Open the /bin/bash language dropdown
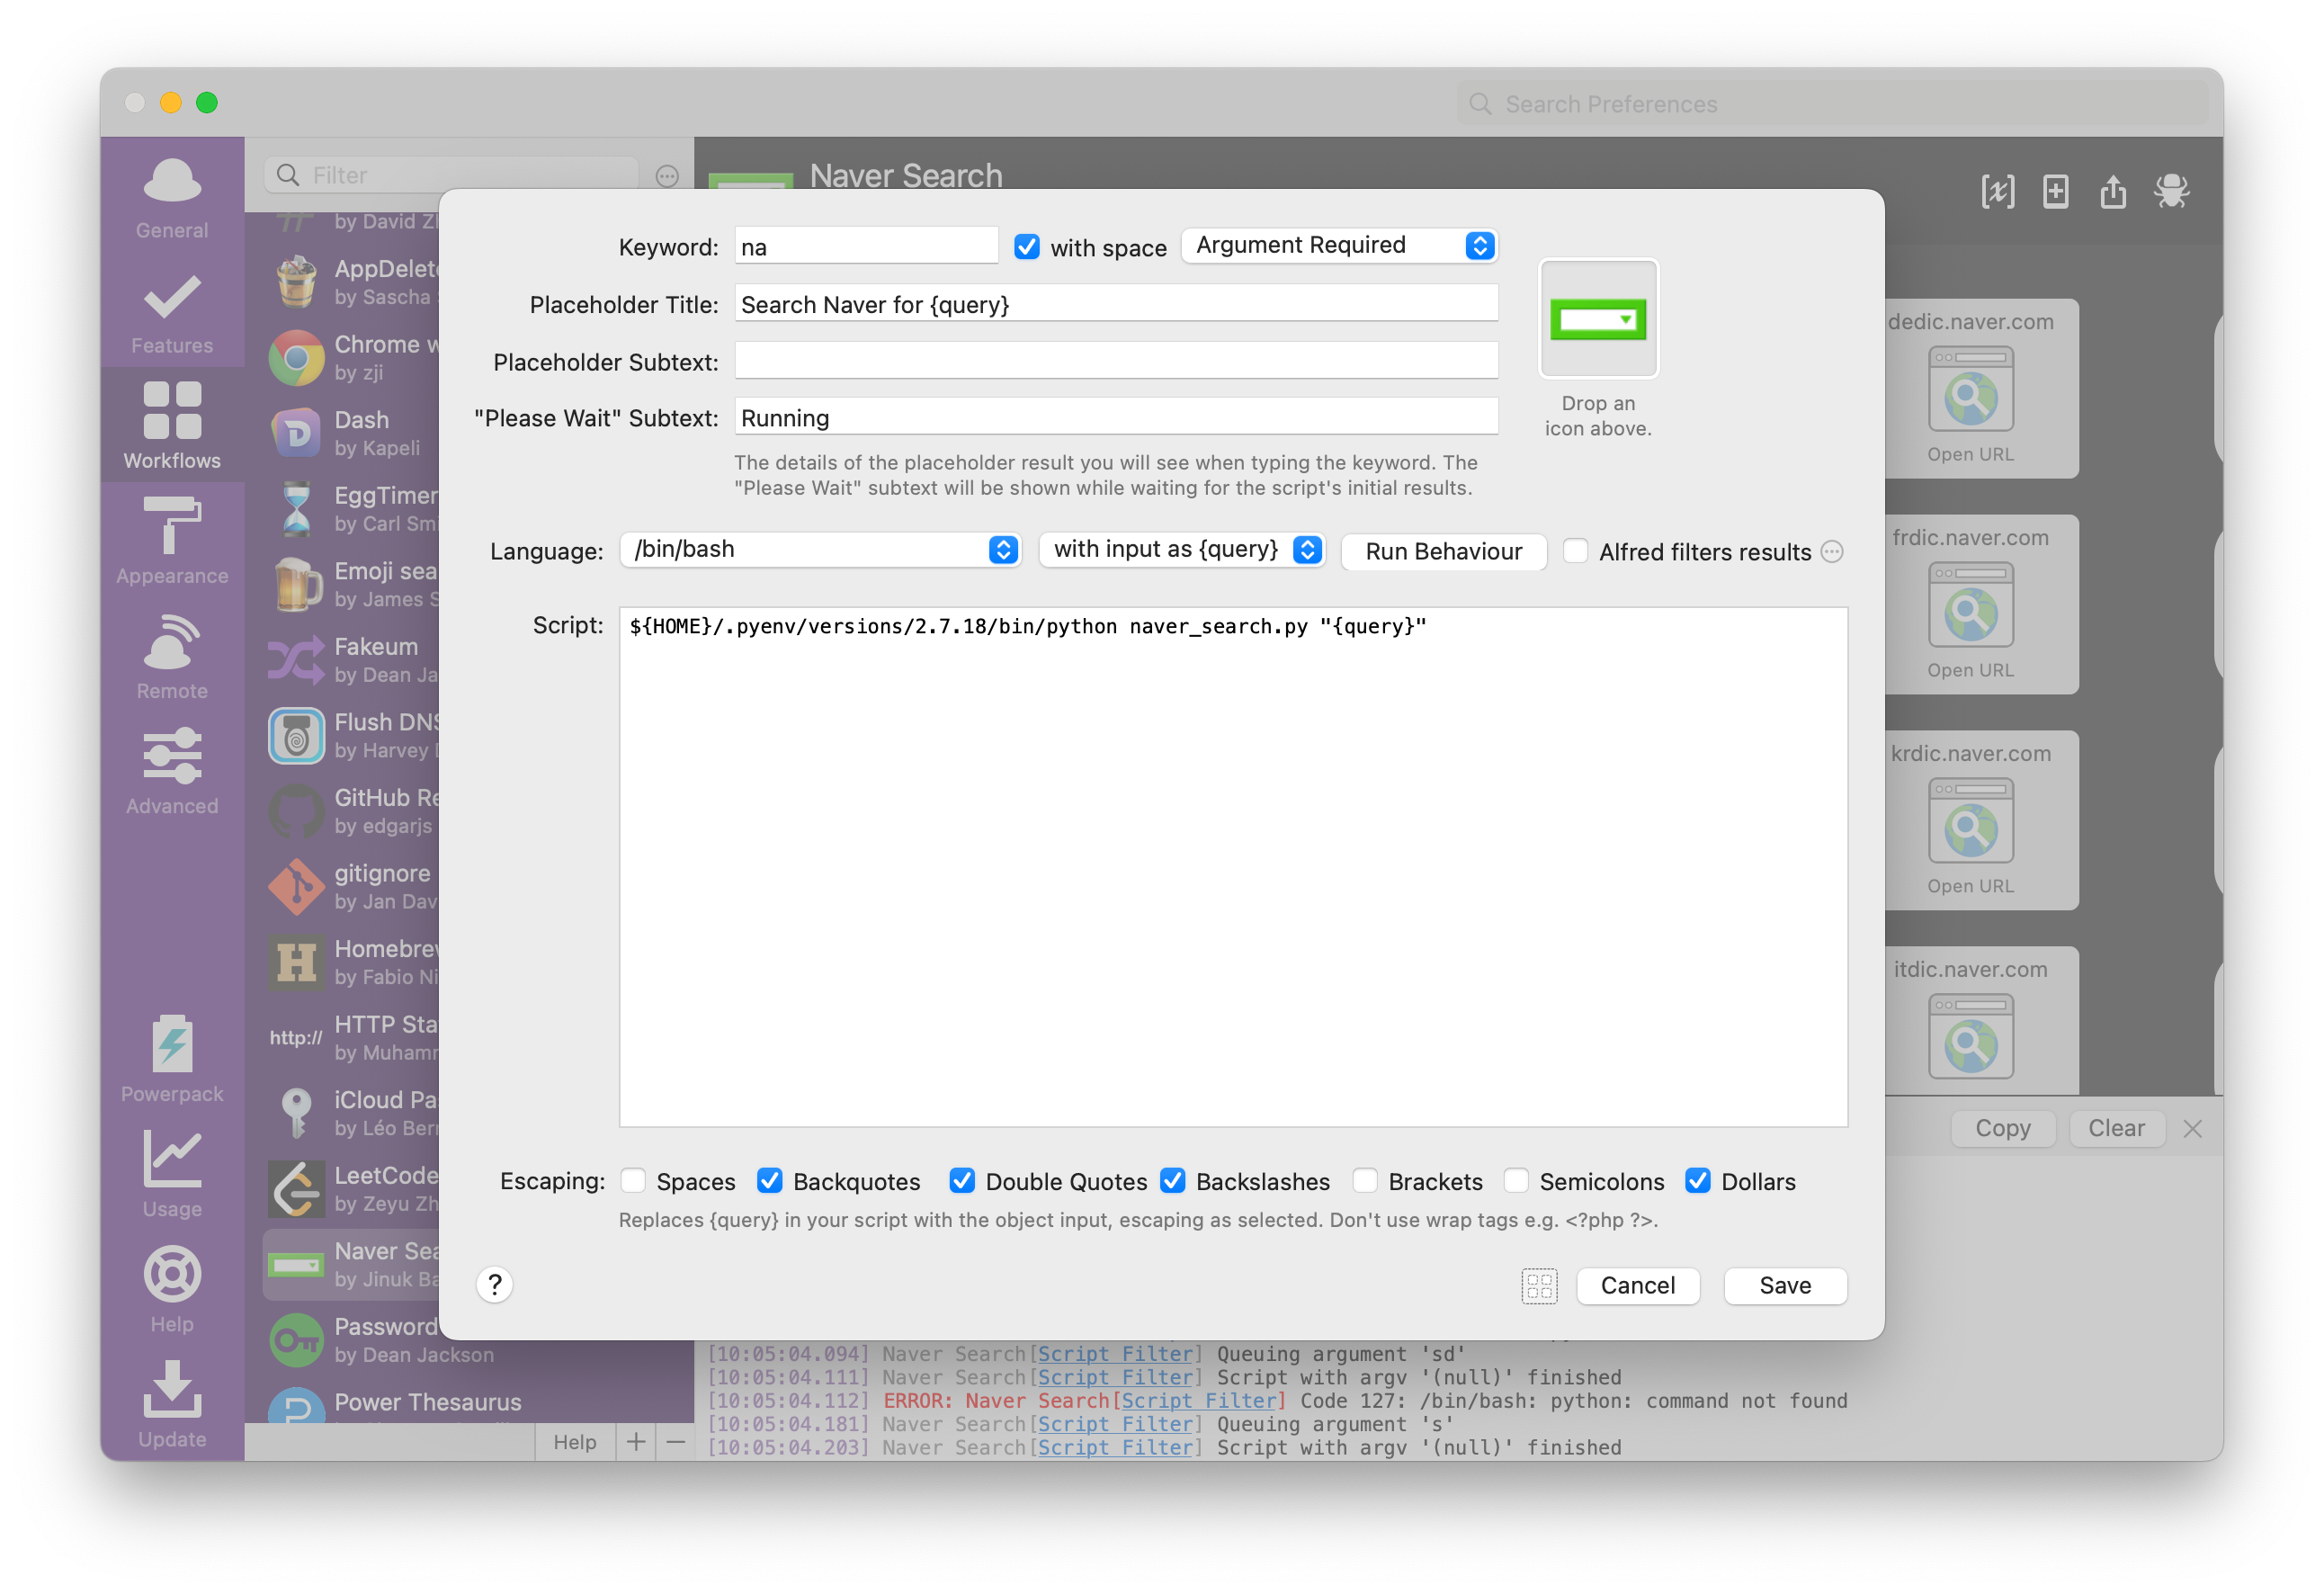The image size is (2324, 1594). (820, 549)
